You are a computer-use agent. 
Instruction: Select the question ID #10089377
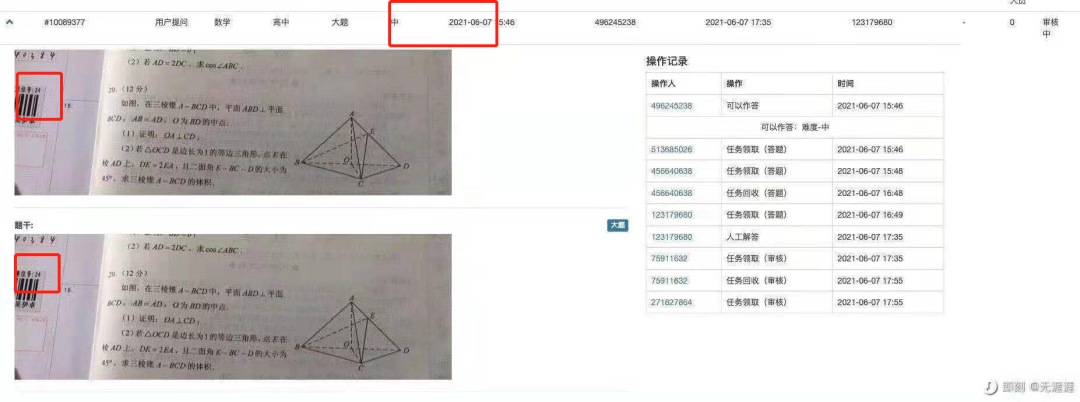65,22
